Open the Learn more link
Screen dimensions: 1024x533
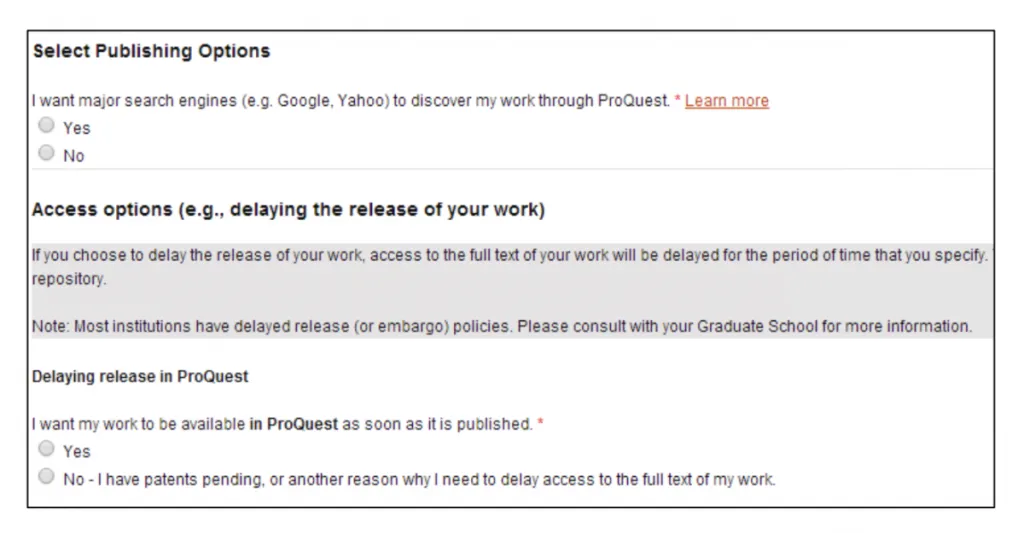[x=726, y=101]
